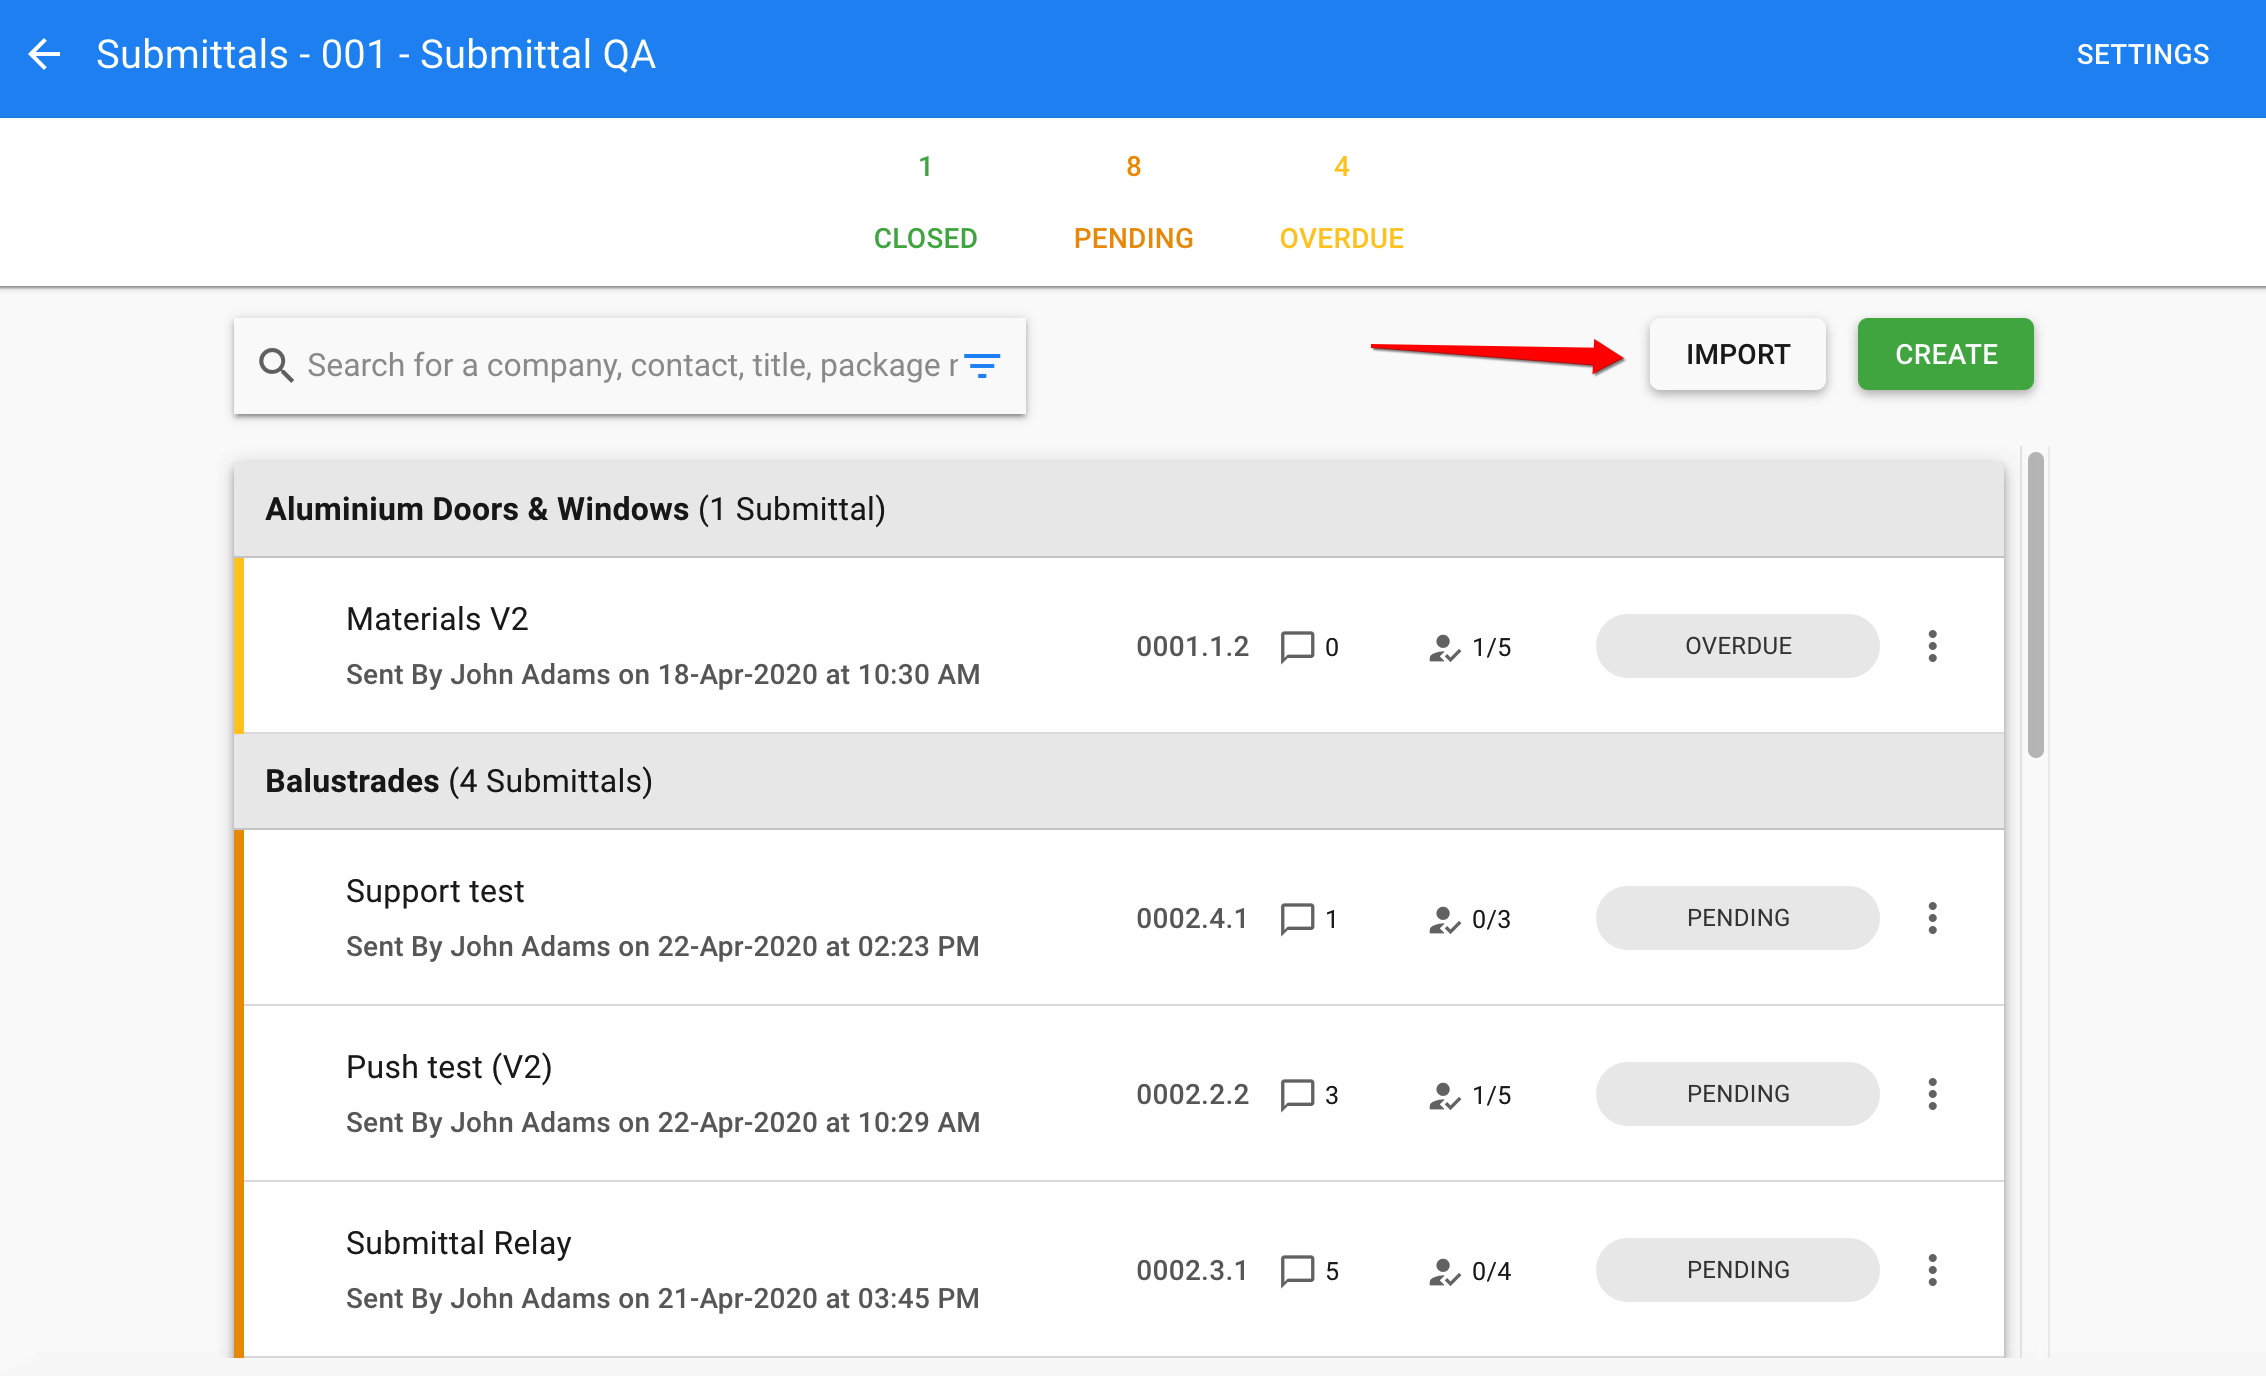Viewport: 2266px width, 1376px height.
Task: Click Pending status on Support test
Action: coord(1737,918)
